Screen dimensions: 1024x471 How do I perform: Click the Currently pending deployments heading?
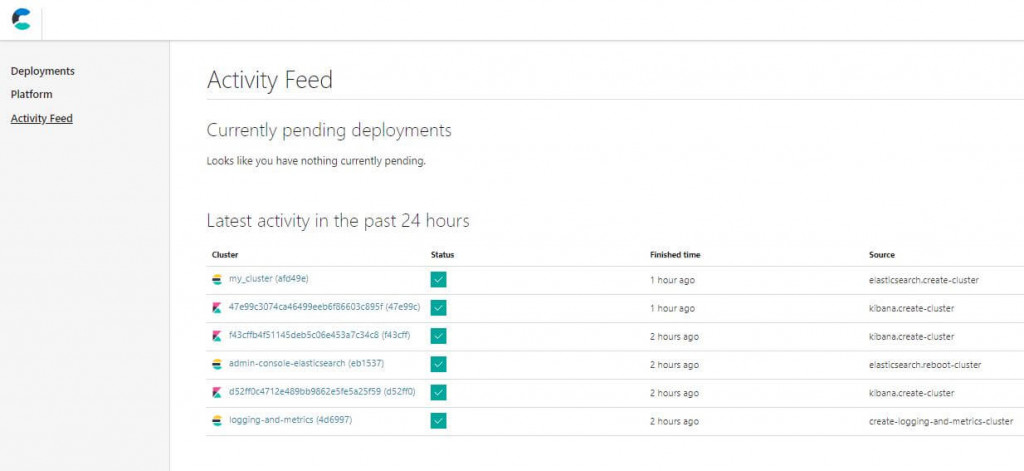tap(329, 131)
